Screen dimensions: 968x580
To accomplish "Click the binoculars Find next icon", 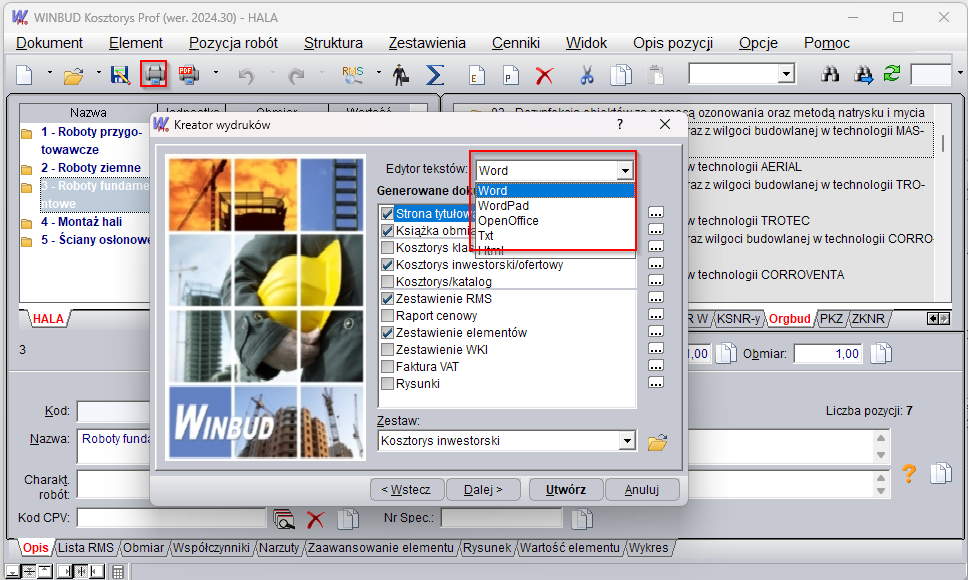I will [x=863, y=75].
